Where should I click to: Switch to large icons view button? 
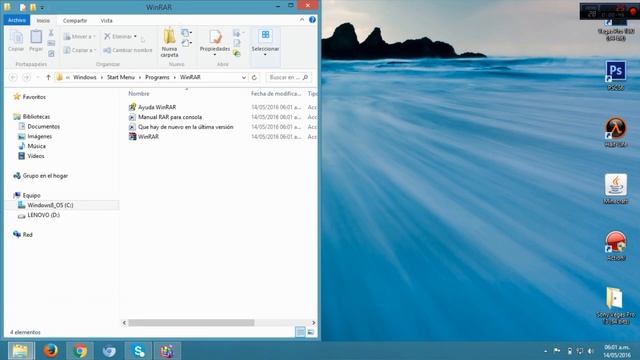pyautogui.click(x=311, y=332)
